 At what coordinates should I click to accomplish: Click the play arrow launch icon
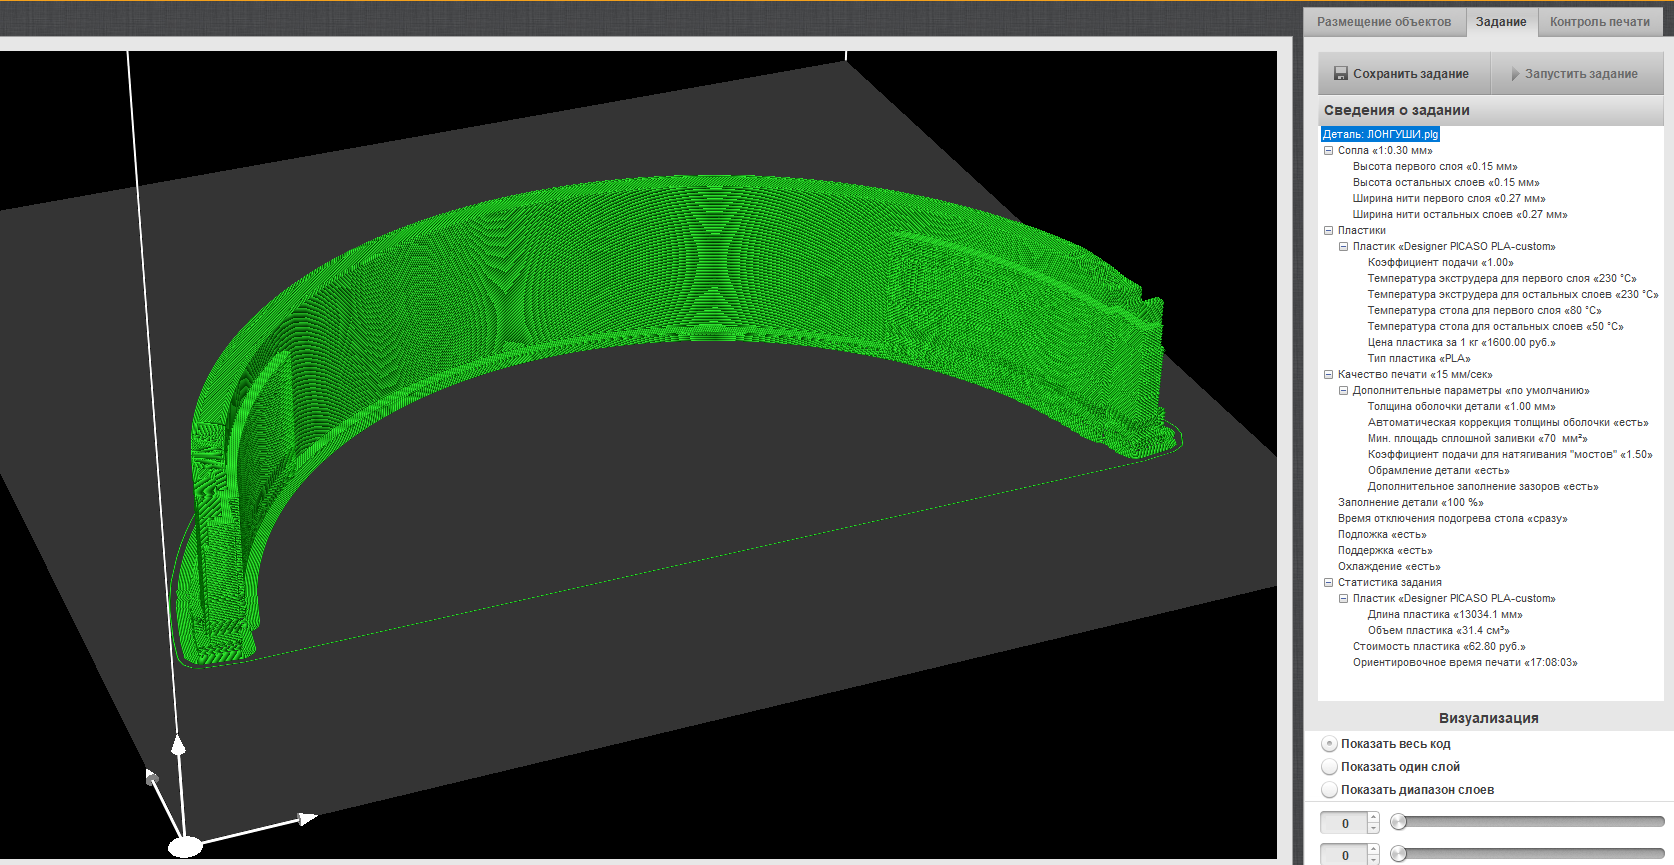[1515, 74]
